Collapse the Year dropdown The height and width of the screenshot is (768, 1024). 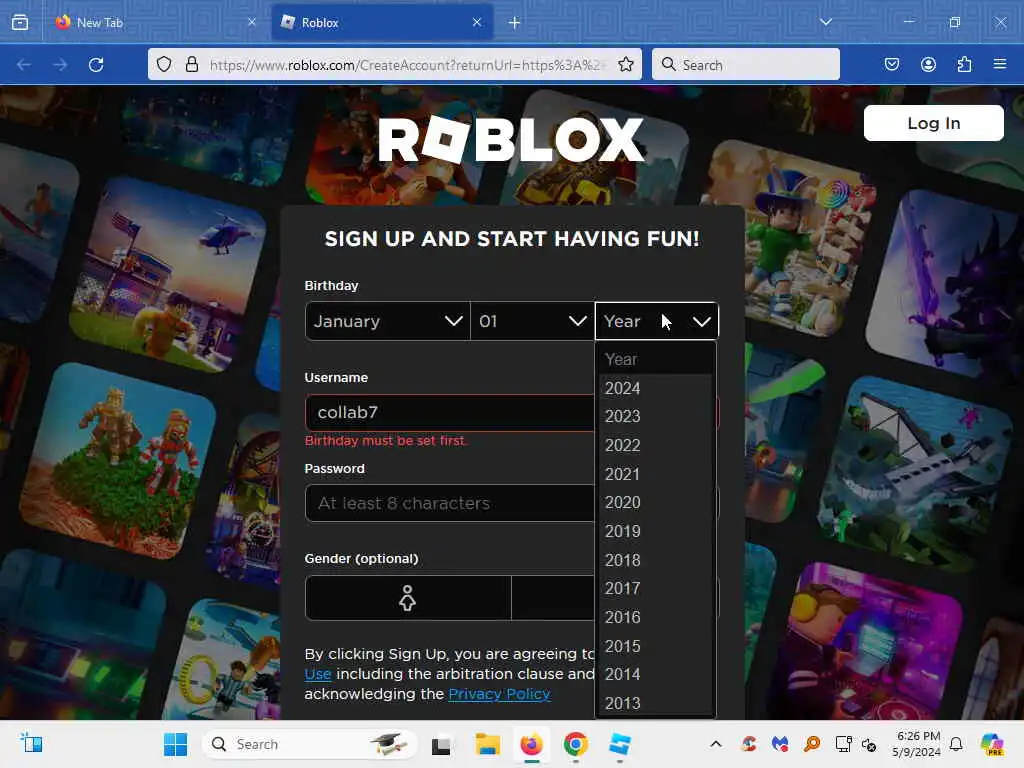(x=657, y=321)
